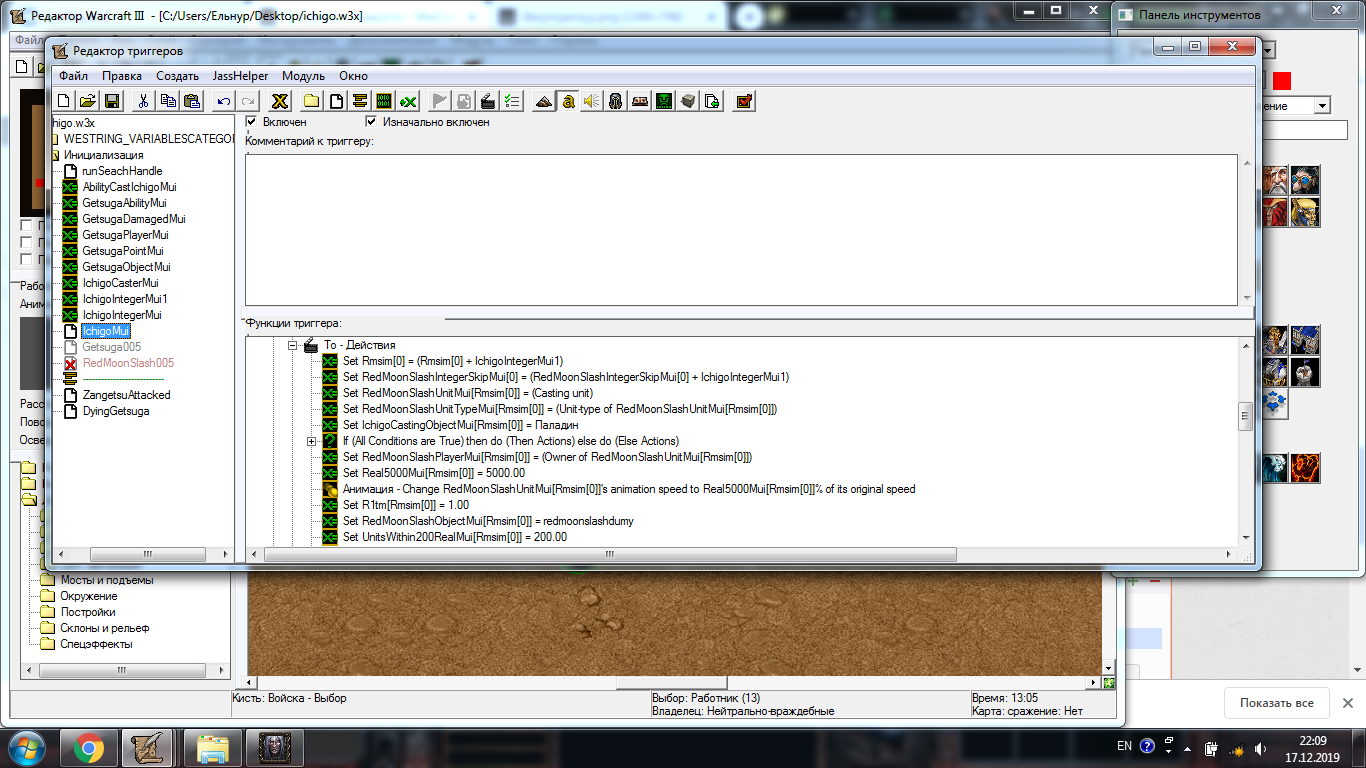The width and height of the screenshot is (1366, 768).
Task: Select the 'Анимация - Change' animation speed action
Action: coord(629,489)
